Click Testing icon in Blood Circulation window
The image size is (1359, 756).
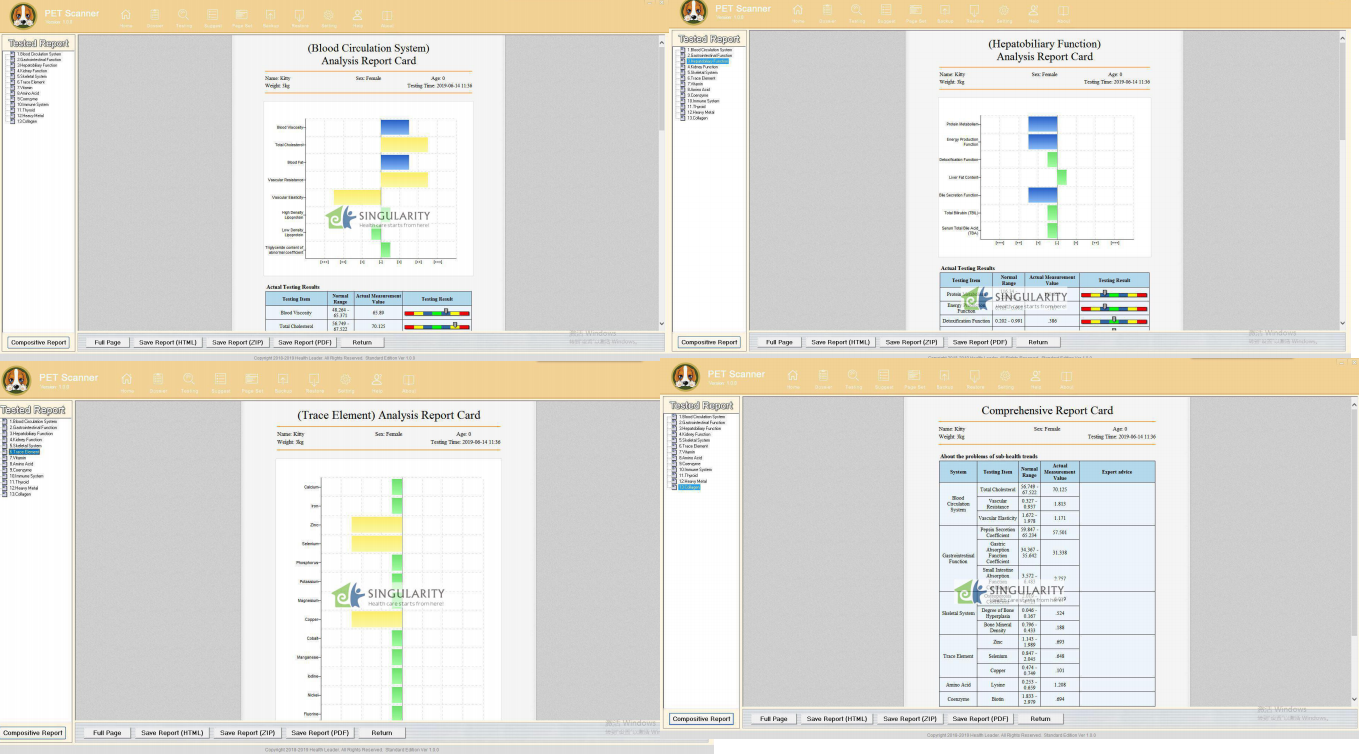(x=184, y=16)
